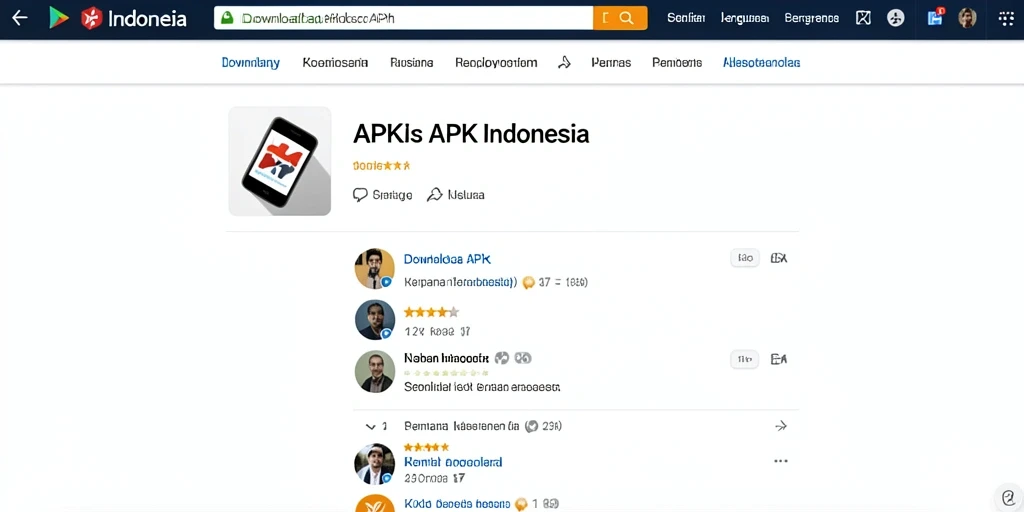
Task: Click the four-star rating in second review
Action: click(x=431, y=312)
